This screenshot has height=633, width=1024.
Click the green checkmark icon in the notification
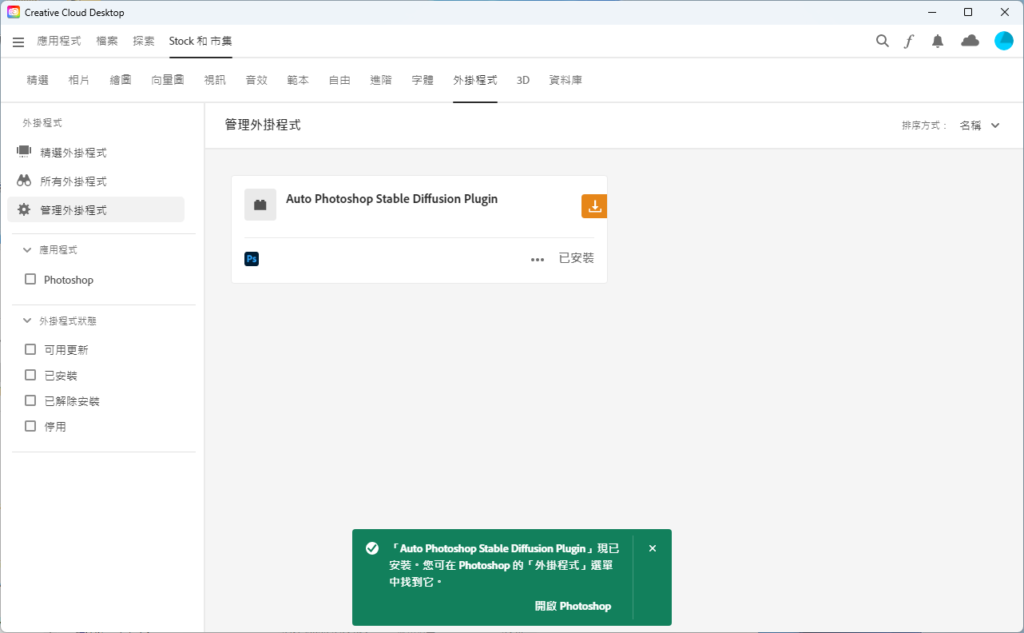point(372,548)
